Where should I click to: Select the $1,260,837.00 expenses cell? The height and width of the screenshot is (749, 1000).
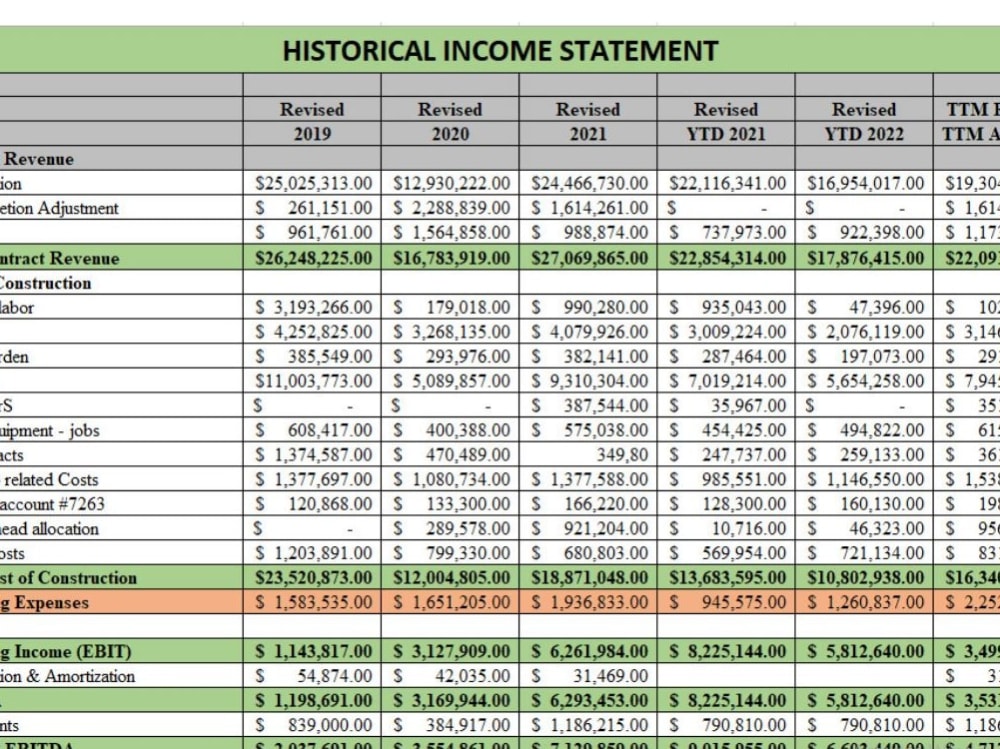[863, 602]
